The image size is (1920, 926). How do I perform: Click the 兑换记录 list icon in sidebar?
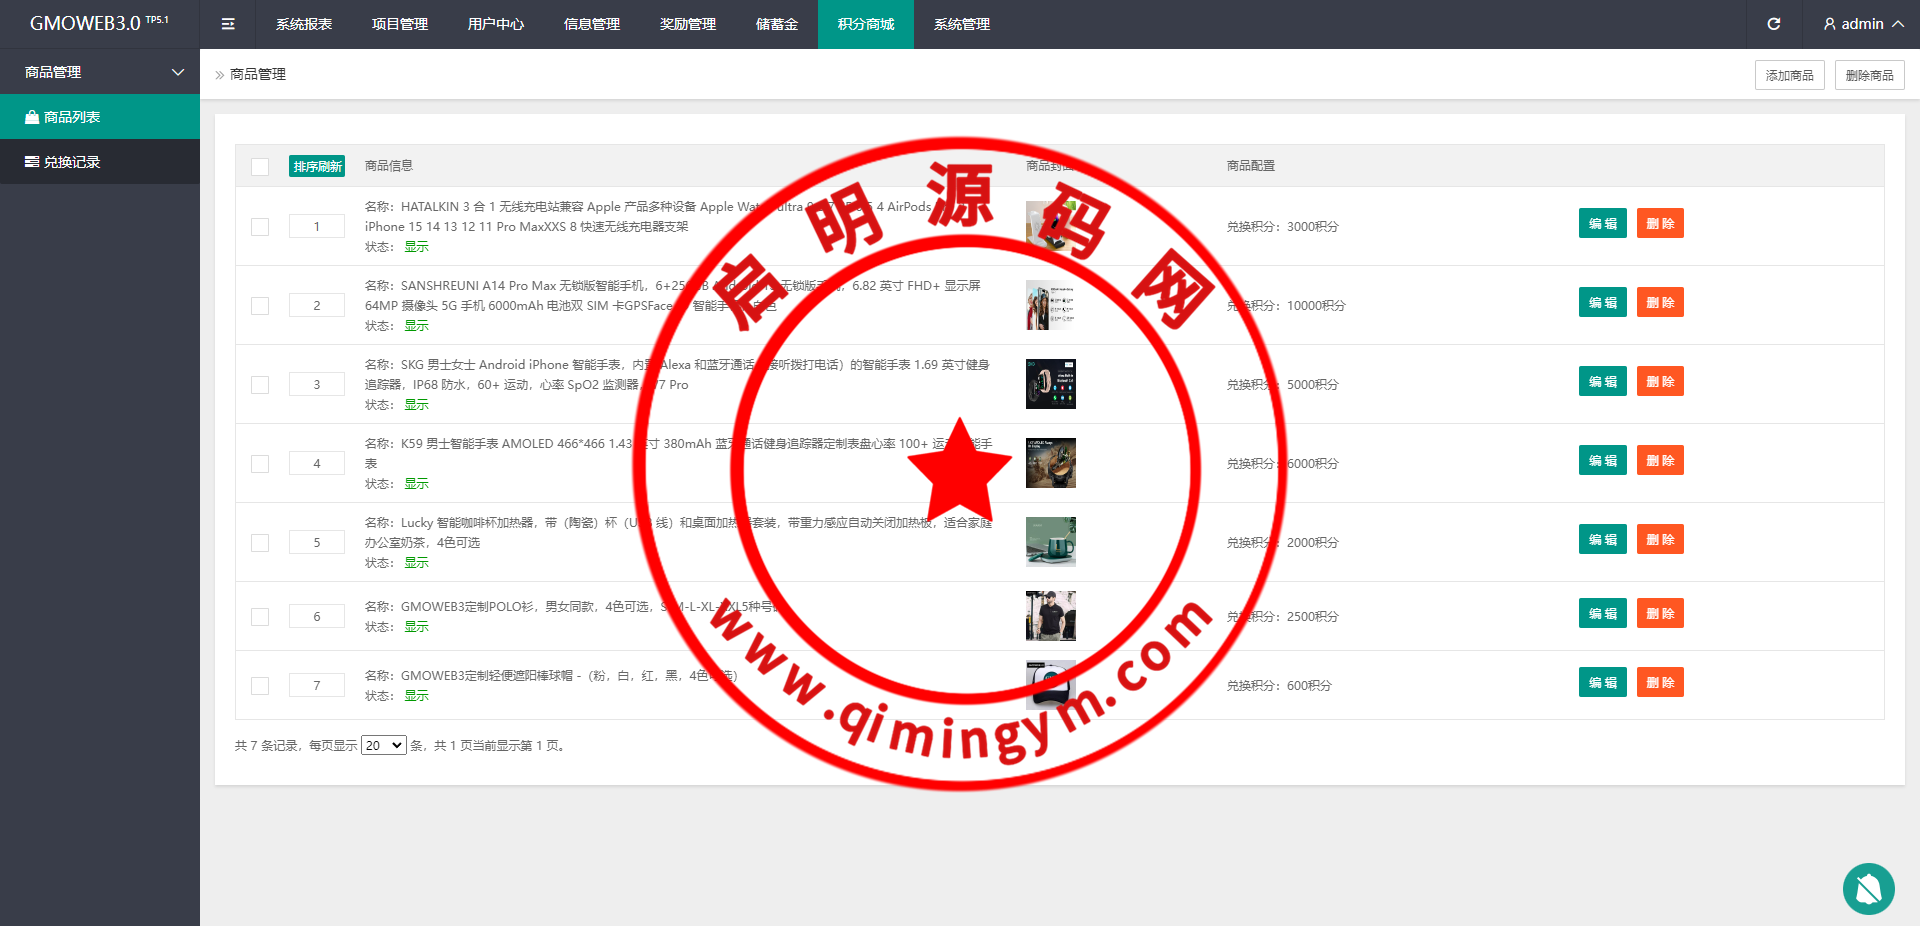32,162
